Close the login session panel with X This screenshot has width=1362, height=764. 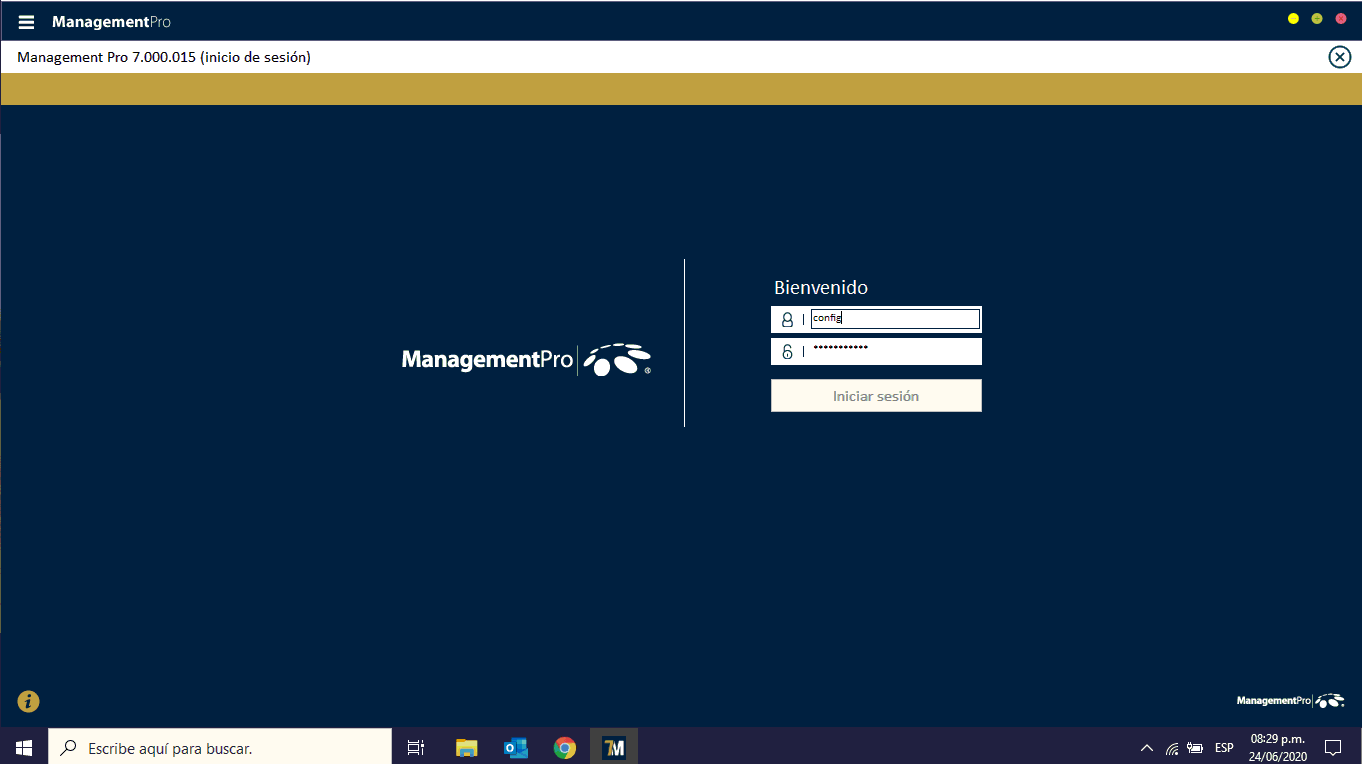click(x=1339, y=57)
